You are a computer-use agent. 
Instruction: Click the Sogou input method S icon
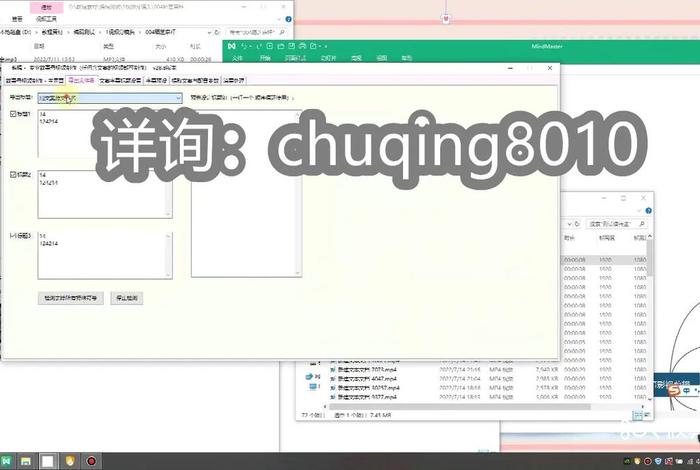(x=674, y=391)
